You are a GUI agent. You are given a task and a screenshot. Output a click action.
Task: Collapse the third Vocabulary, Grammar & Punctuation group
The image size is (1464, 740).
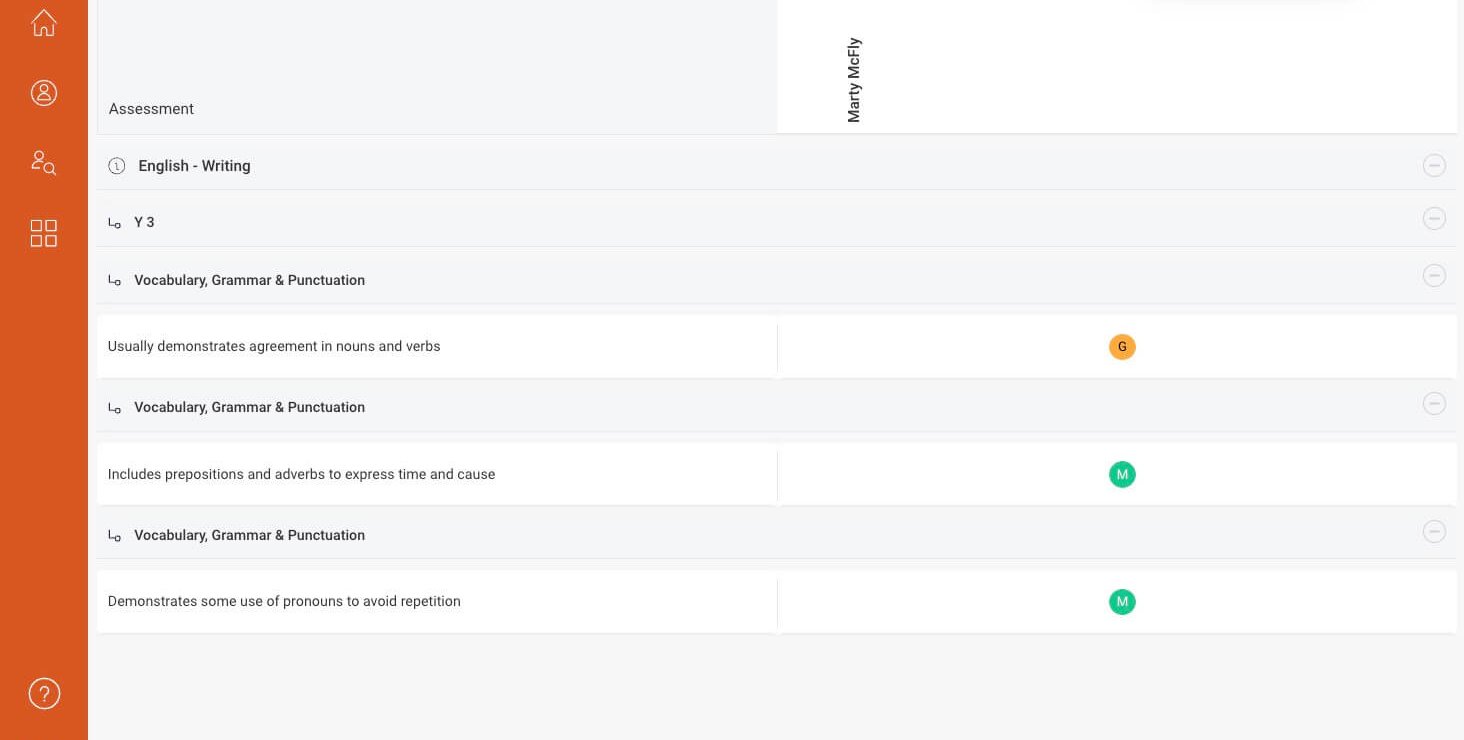point(1434,531)
